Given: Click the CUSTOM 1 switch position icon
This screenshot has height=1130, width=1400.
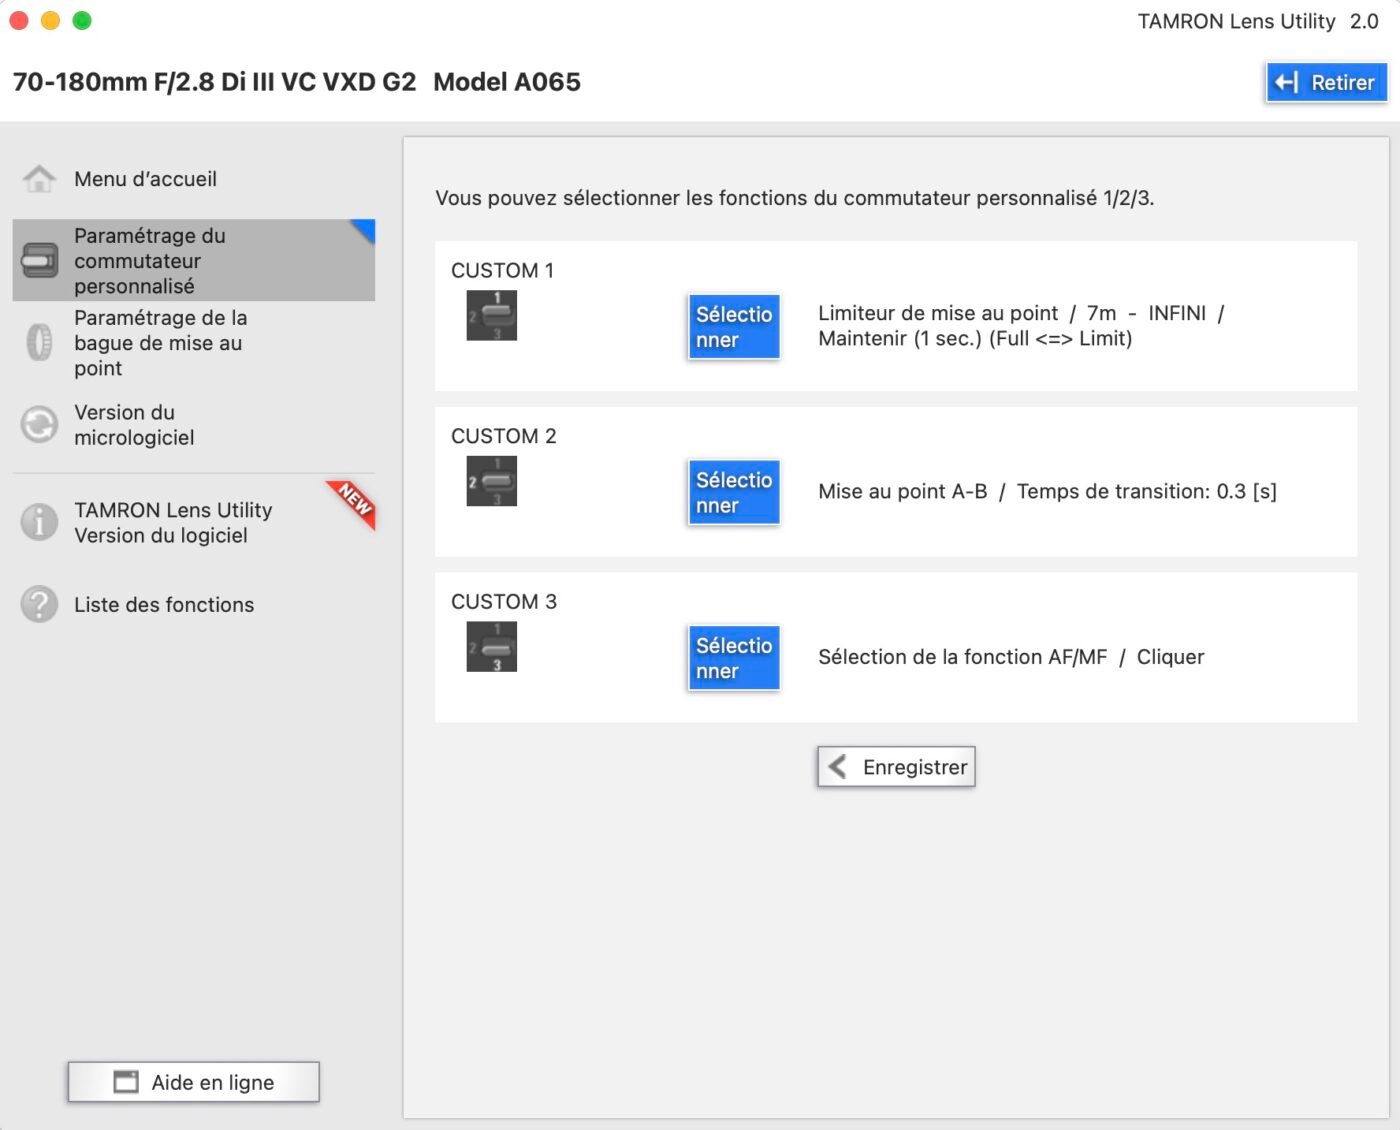Looking at the screenshot, I should (x=491, y=315).
